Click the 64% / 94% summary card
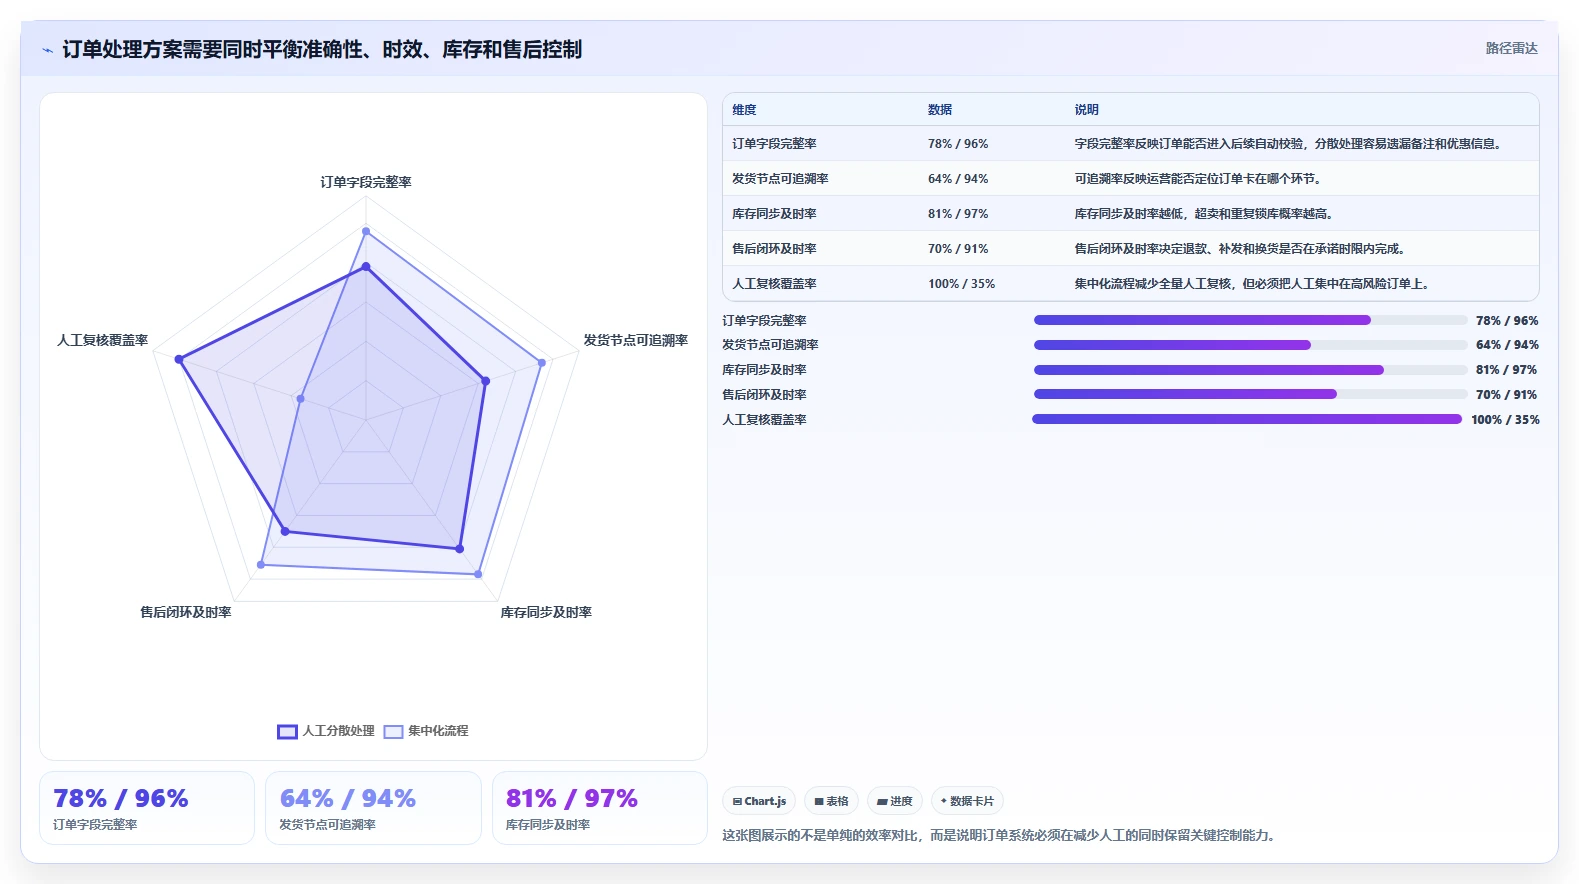The image size is (1579, 884). click(373, 808)
